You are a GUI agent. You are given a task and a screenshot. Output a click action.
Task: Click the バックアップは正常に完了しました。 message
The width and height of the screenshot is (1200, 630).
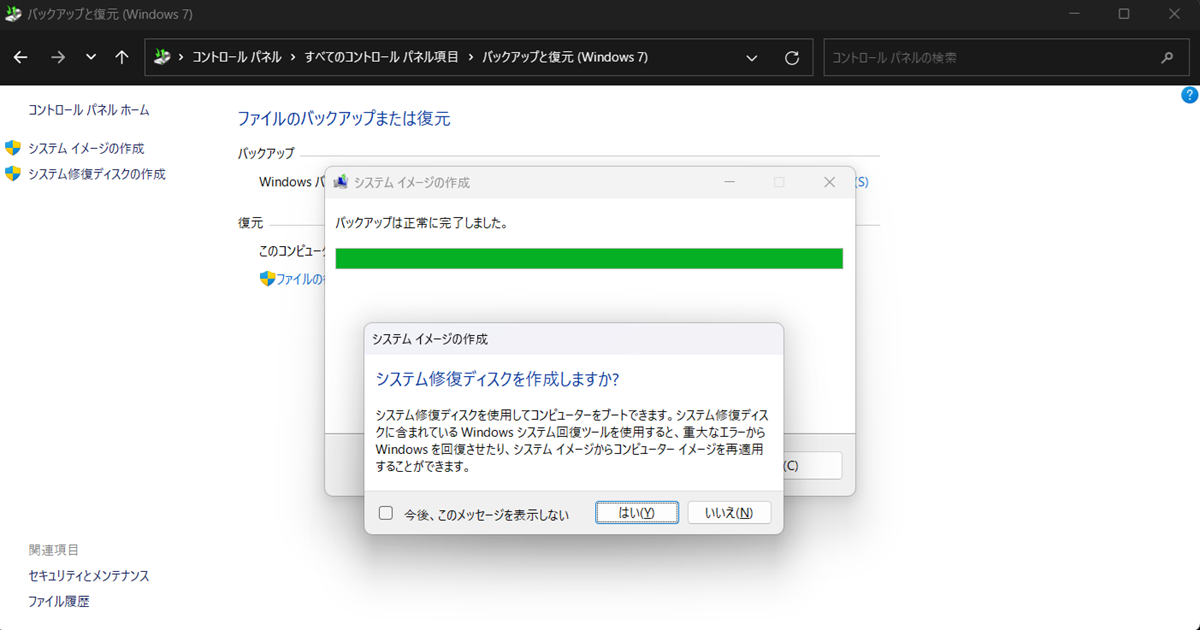[421, 223]
